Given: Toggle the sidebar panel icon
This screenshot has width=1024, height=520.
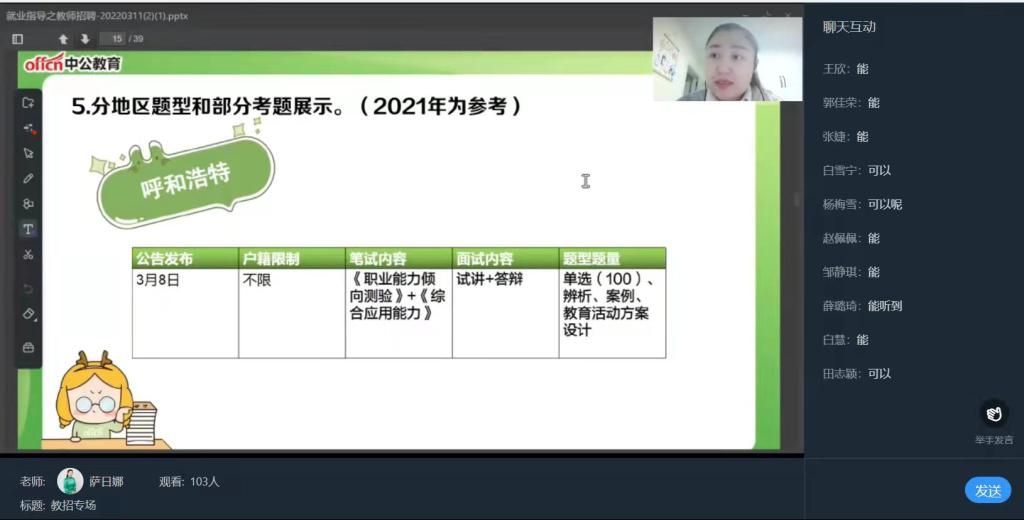Looking at the screenshot, I should [17, 39].
